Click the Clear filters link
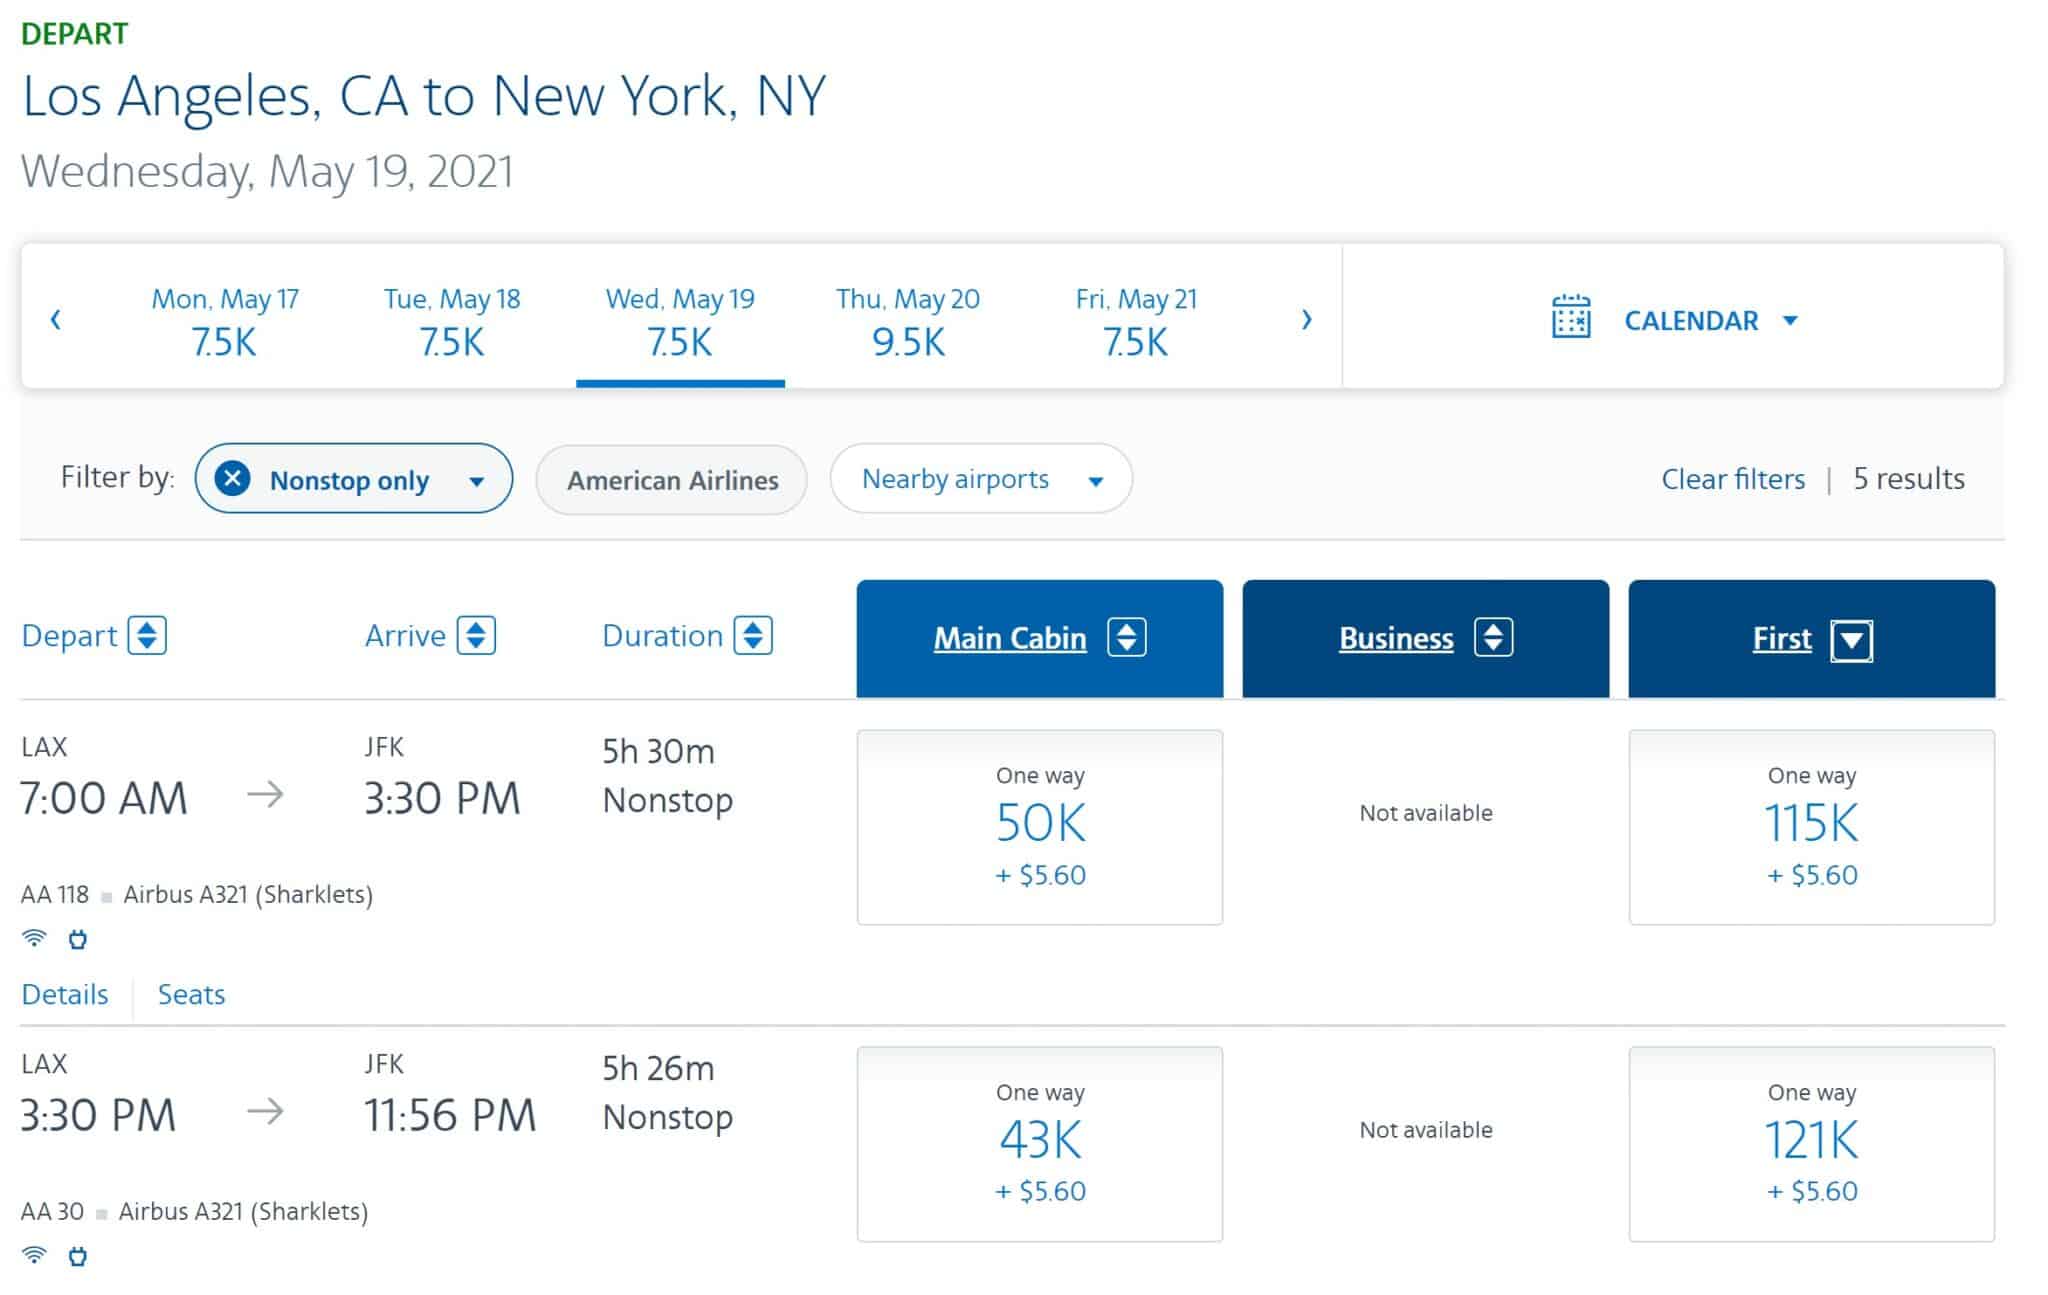The image size is (2048, 1295). pos(1733,479)
